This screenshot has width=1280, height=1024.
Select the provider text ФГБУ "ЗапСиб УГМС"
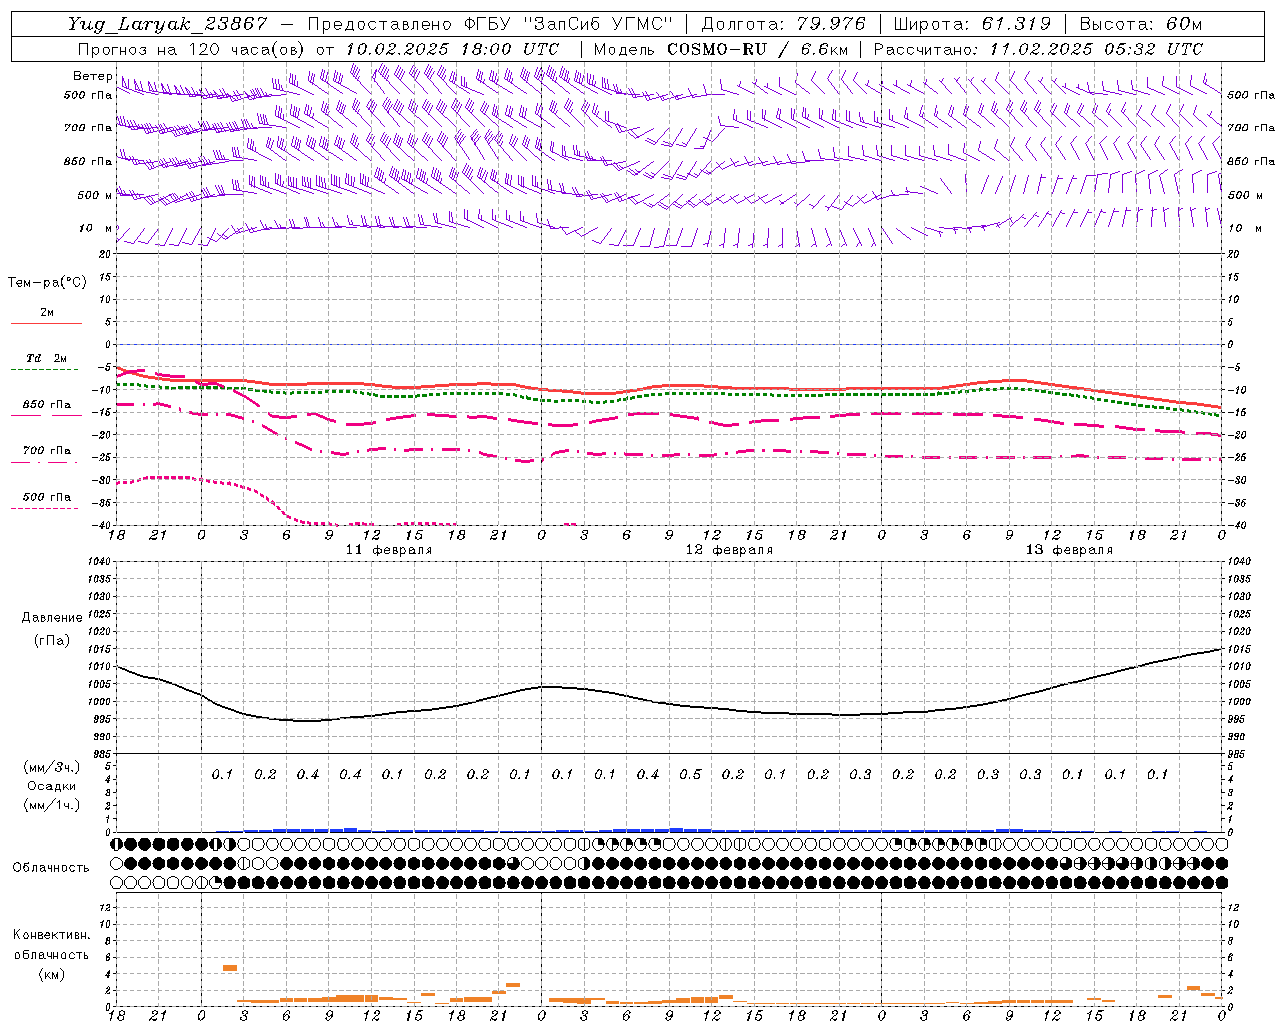click(x=571, y=24)
